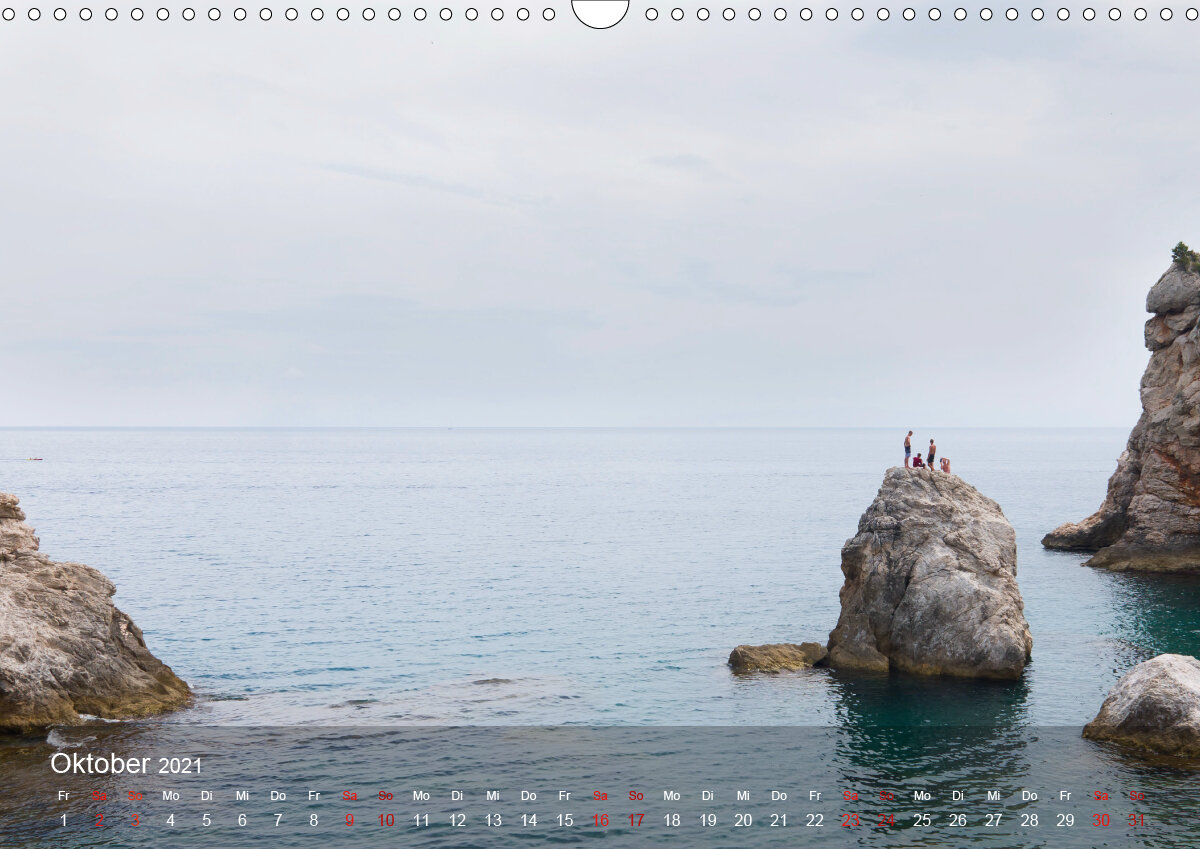Viewport: 1200px width, 849px height.
Task: Click the red date 30
Action: click(1101, 820)
